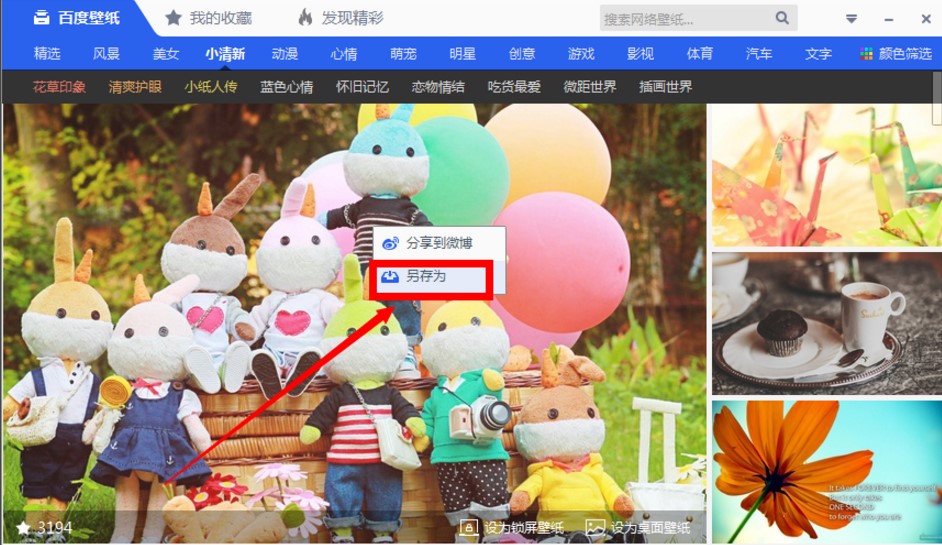Click the lock screen icon
The height and width of the screenshot is (545, 942).
click(x=469, y=528)
